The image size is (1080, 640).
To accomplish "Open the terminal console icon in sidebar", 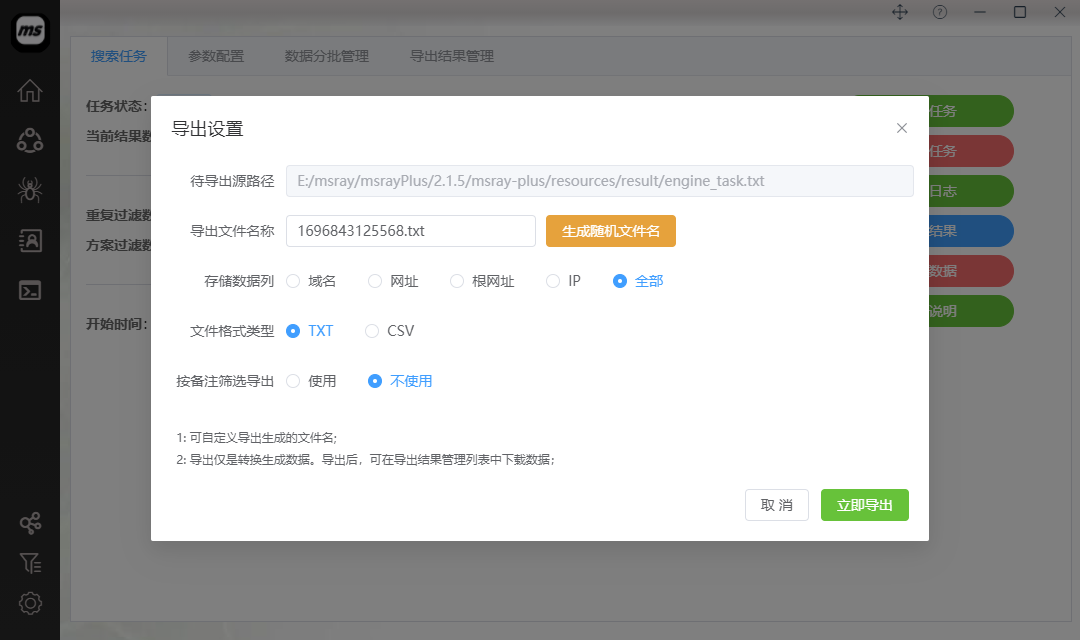I will 30,291.
